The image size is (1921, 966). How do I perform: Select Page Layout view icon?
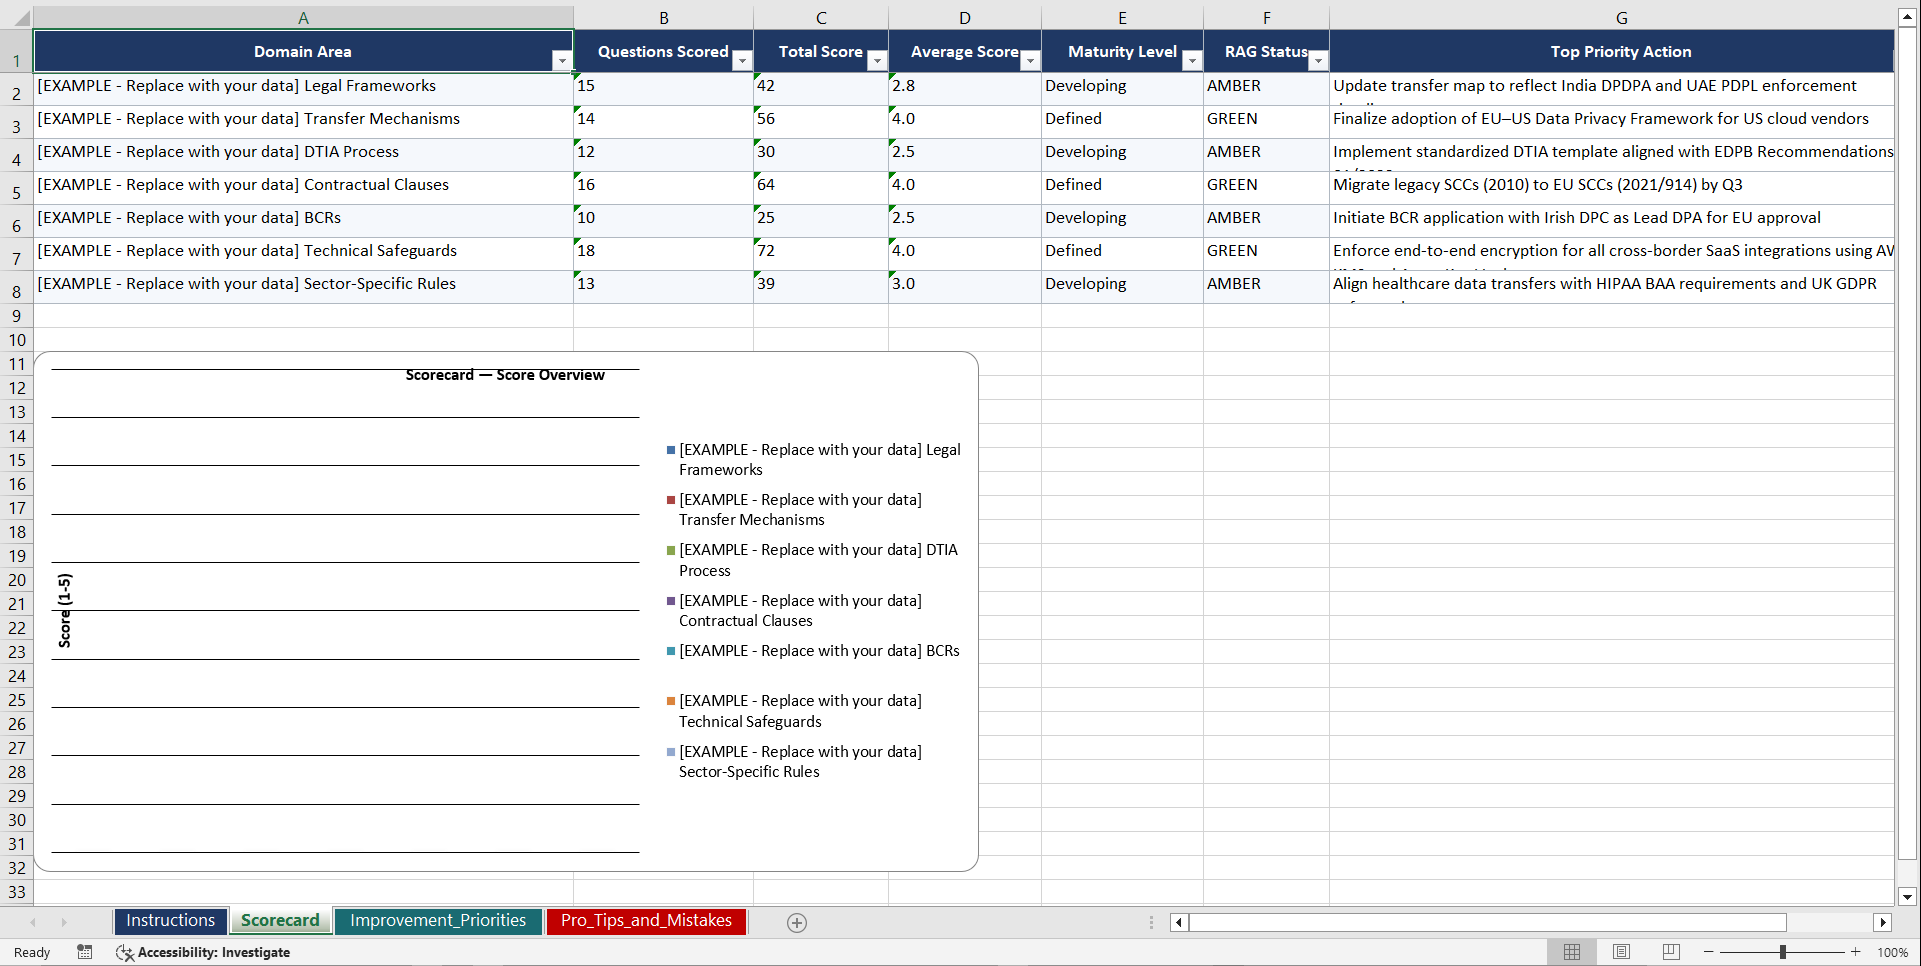coord(1620,952)
